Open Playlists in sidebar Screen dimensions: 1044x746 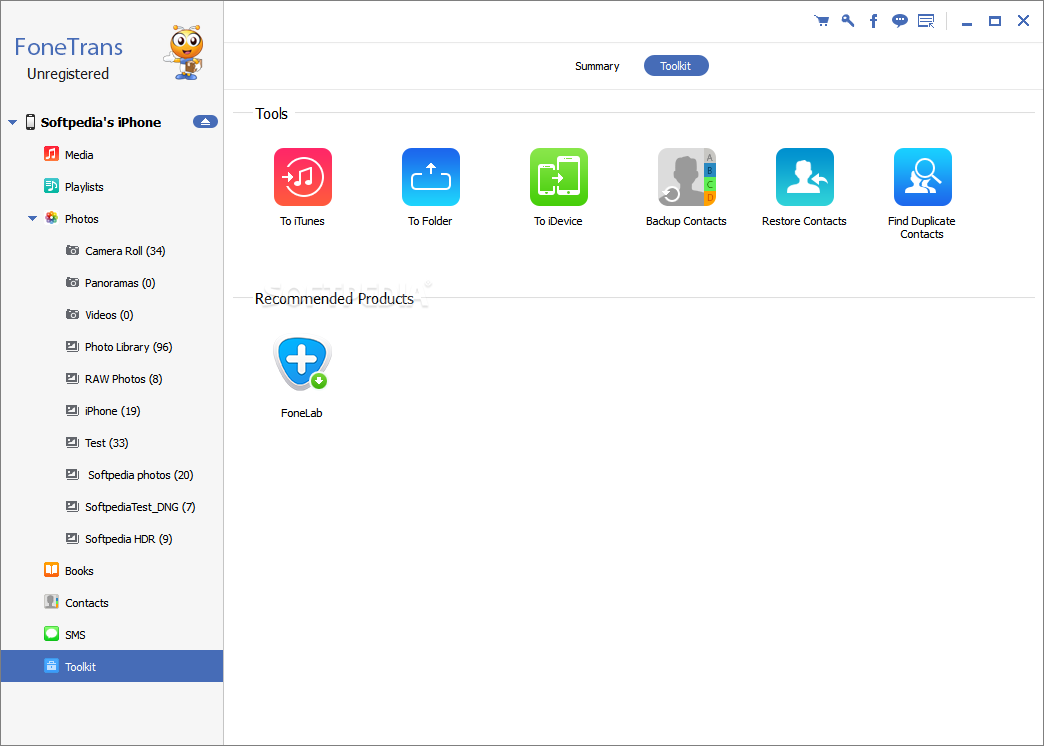coord(112,186)
